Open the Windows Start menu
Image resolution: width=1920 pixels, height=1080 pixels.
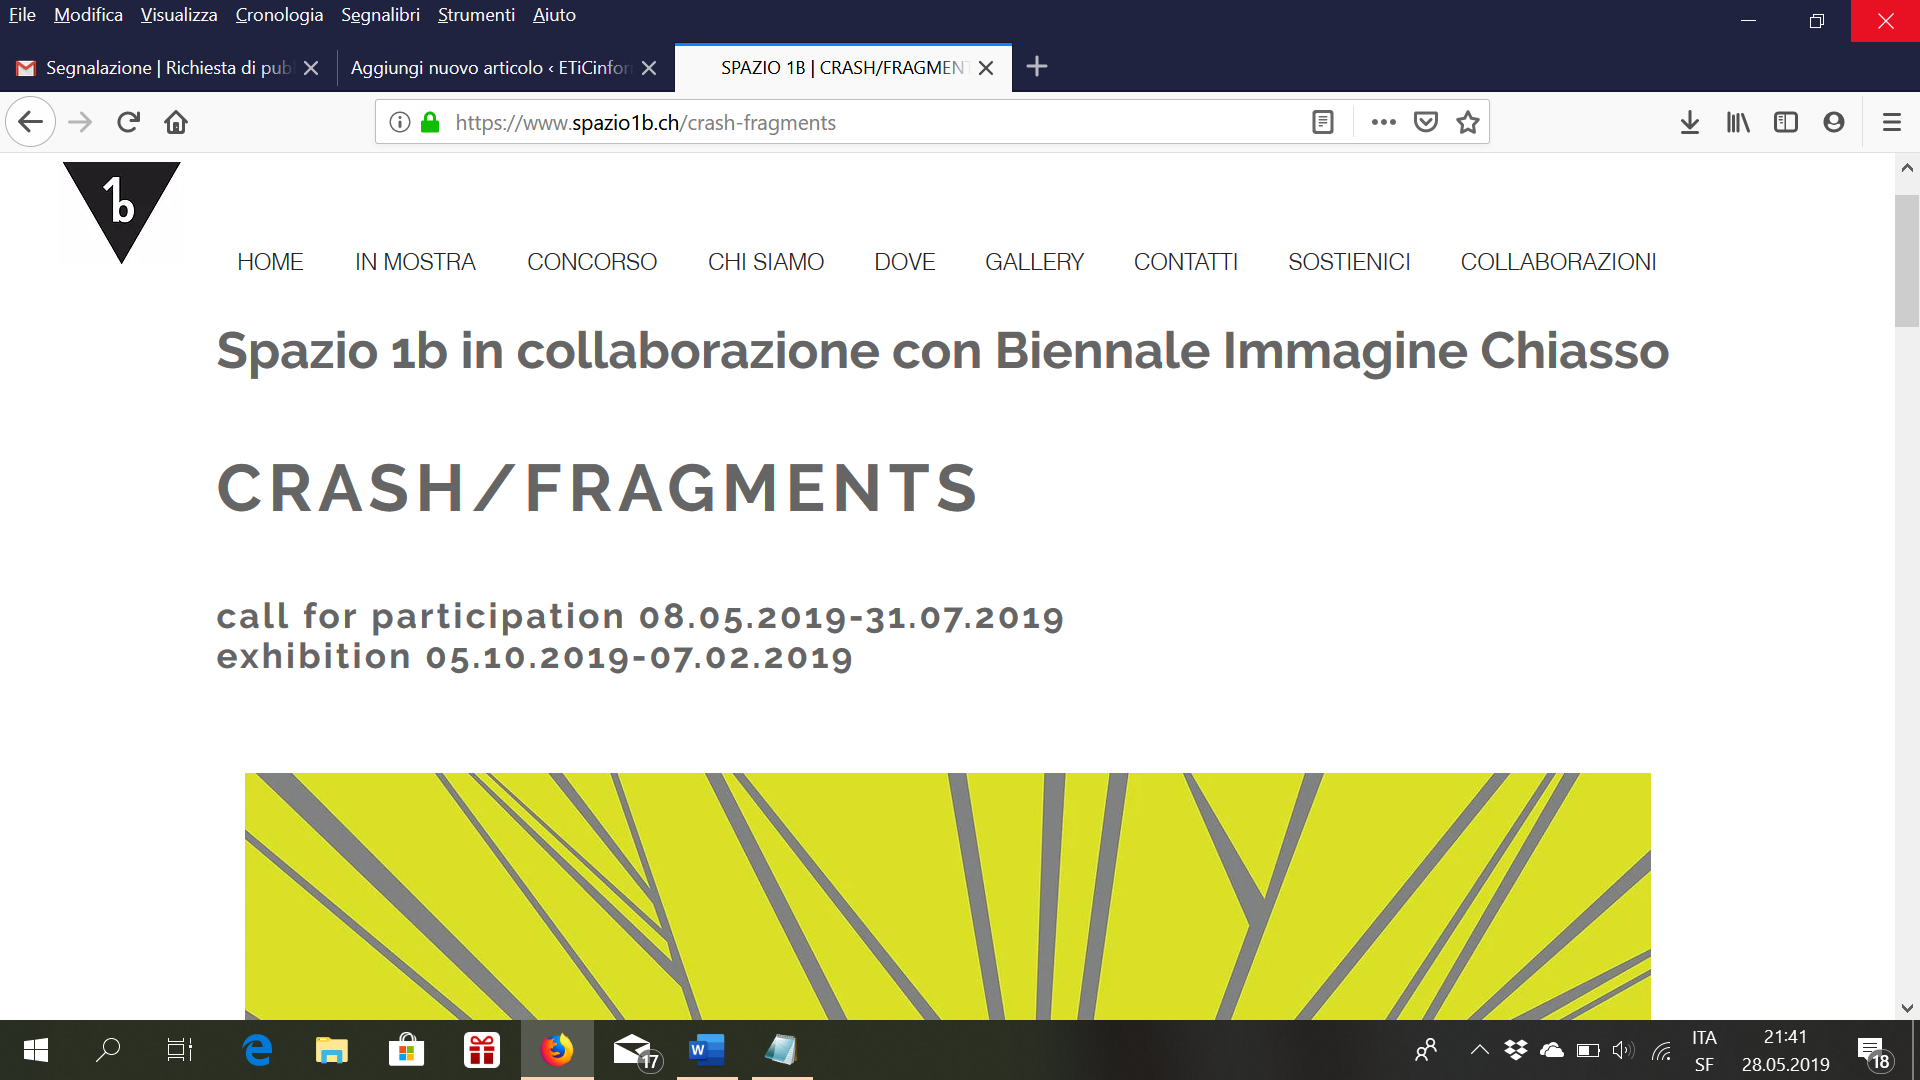(35, 1050)
